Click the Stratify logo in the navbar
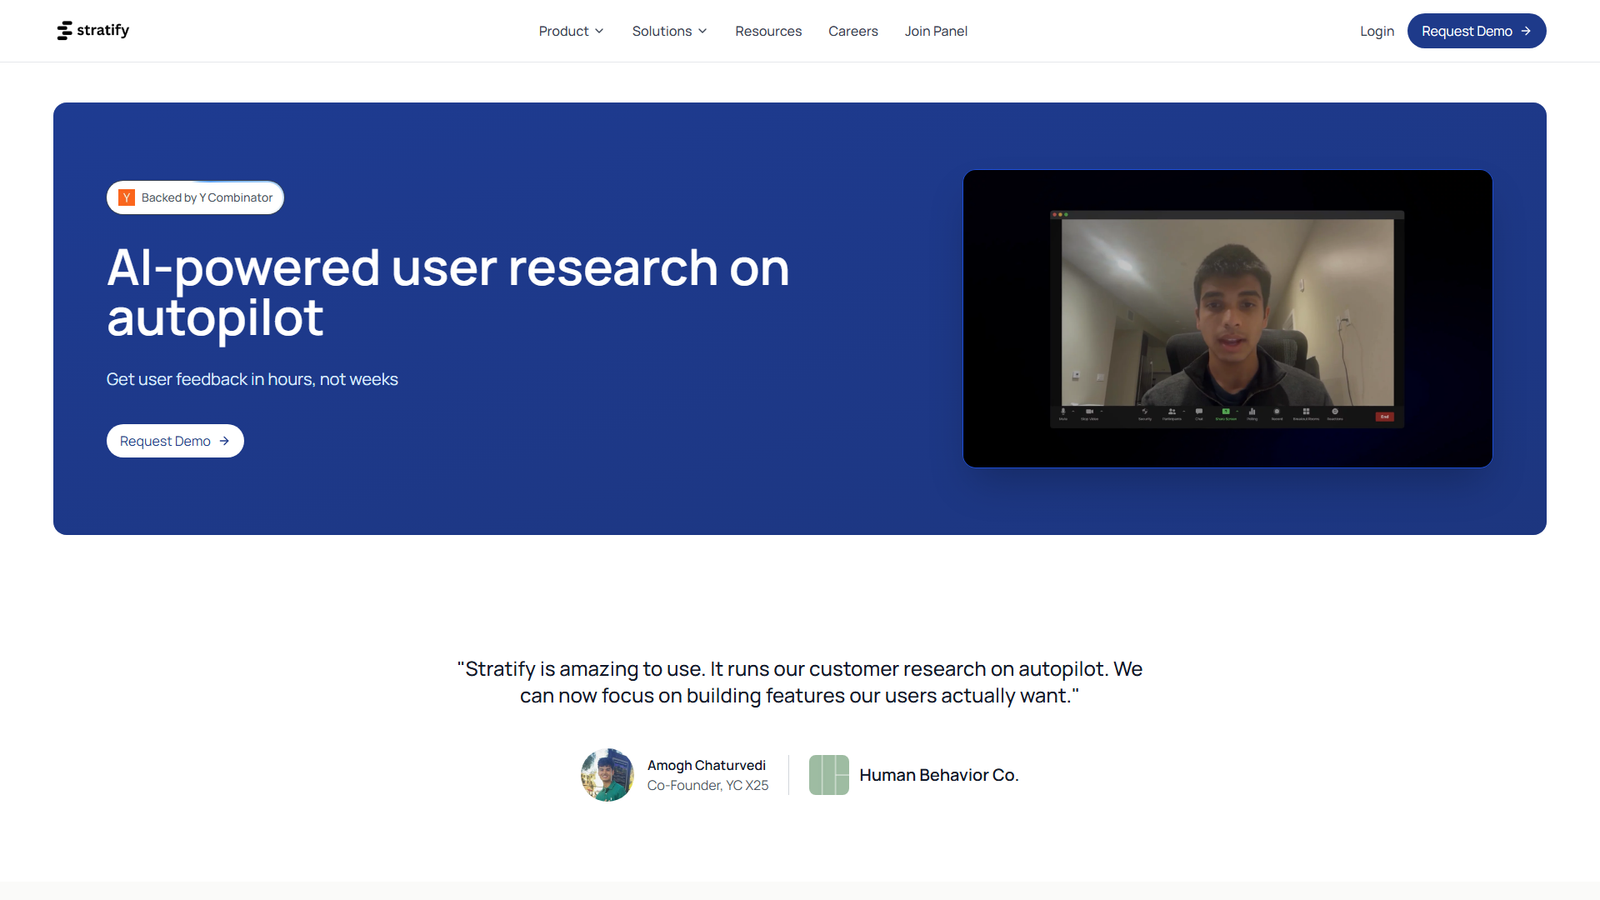Screen dimensions: 1600x900 coord(92,31)
